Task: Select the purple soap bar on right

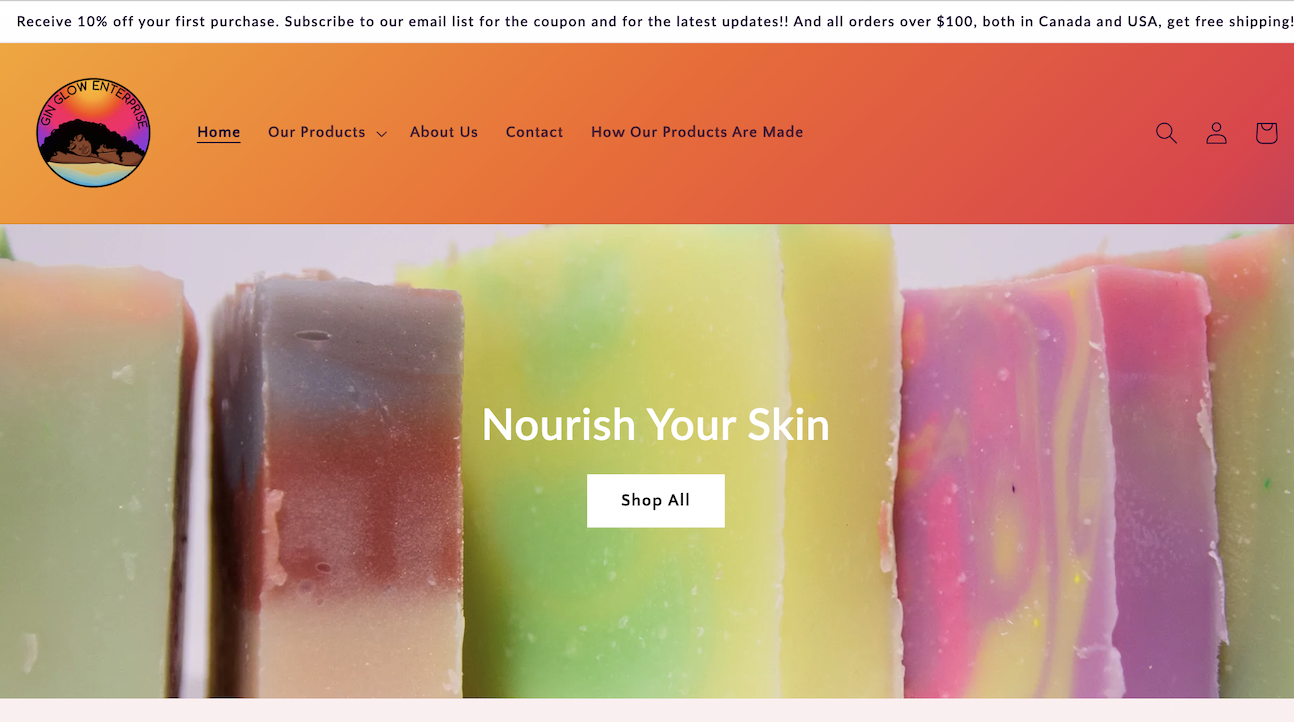Action: [1160, 480]
